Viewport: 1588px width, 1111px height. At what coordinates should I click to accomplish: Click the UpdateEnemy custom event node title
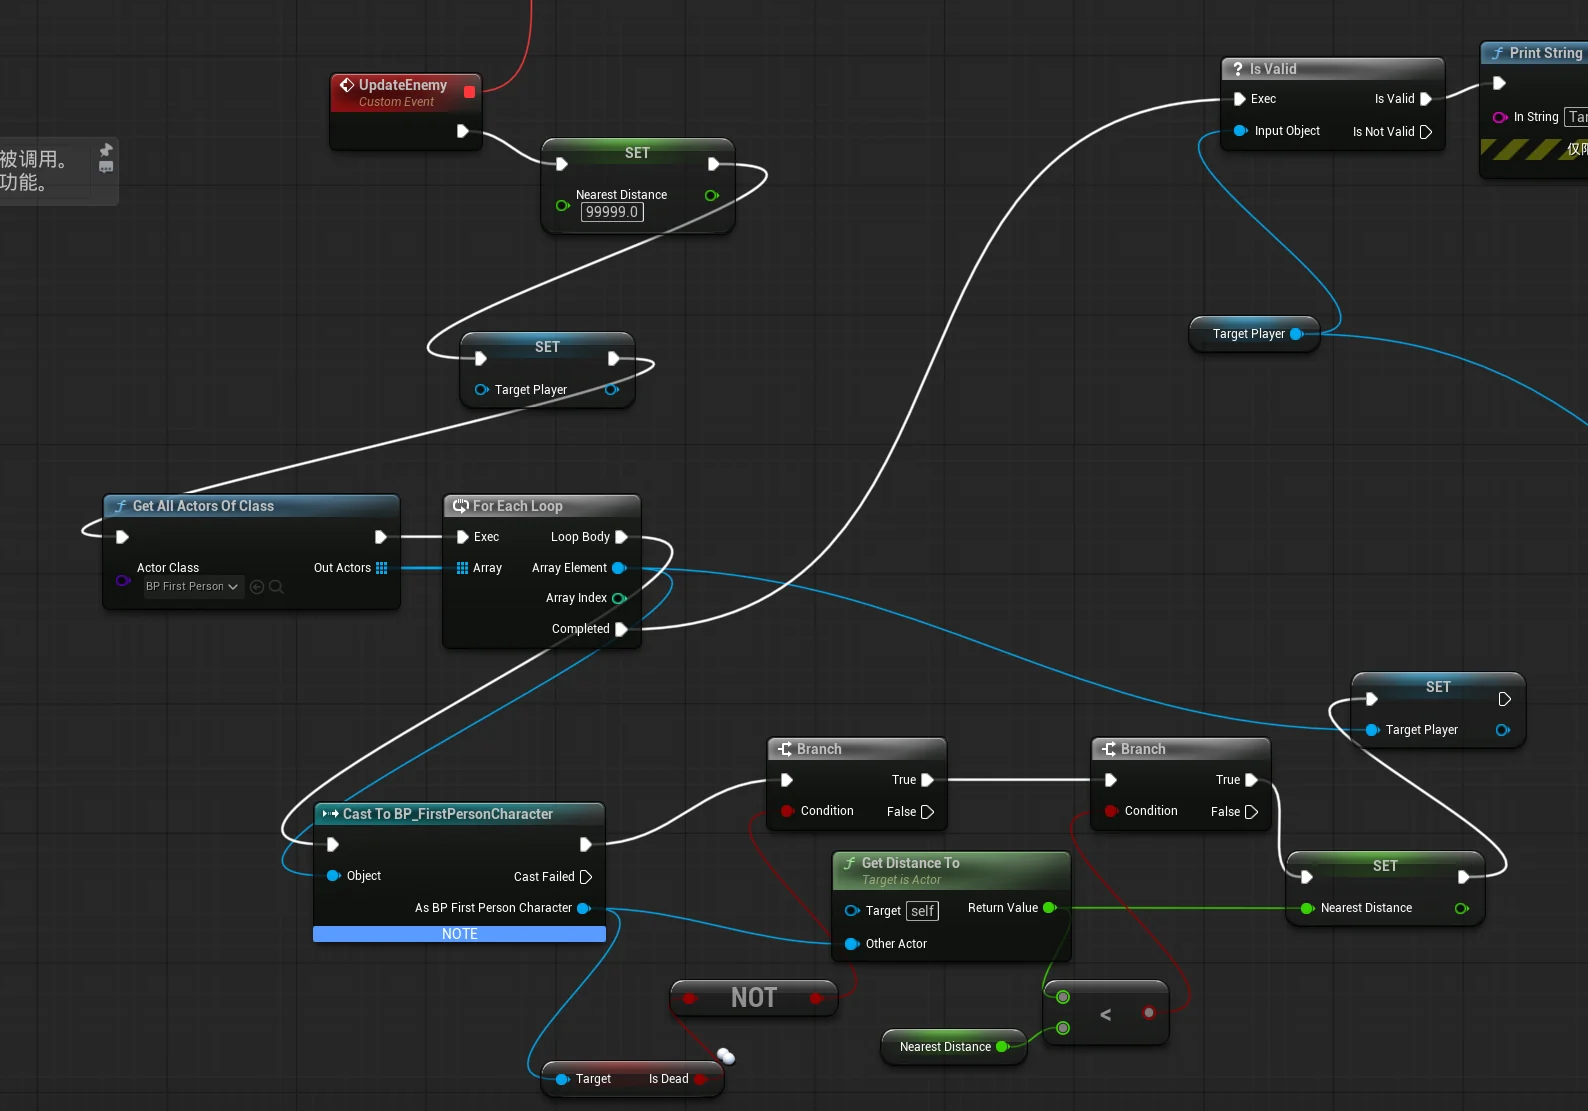(x=403, y=85)
